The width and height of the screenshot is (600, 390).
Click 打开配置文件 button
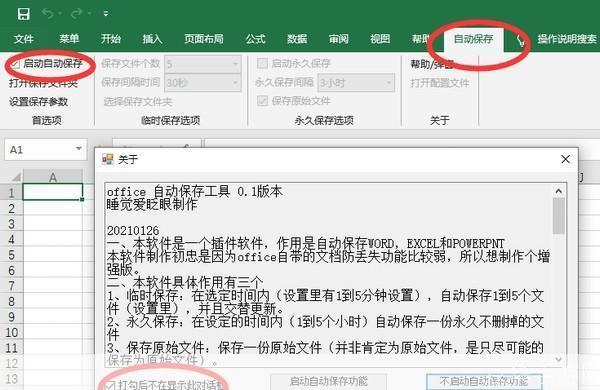pyautogui.click(x=440, y=83)
